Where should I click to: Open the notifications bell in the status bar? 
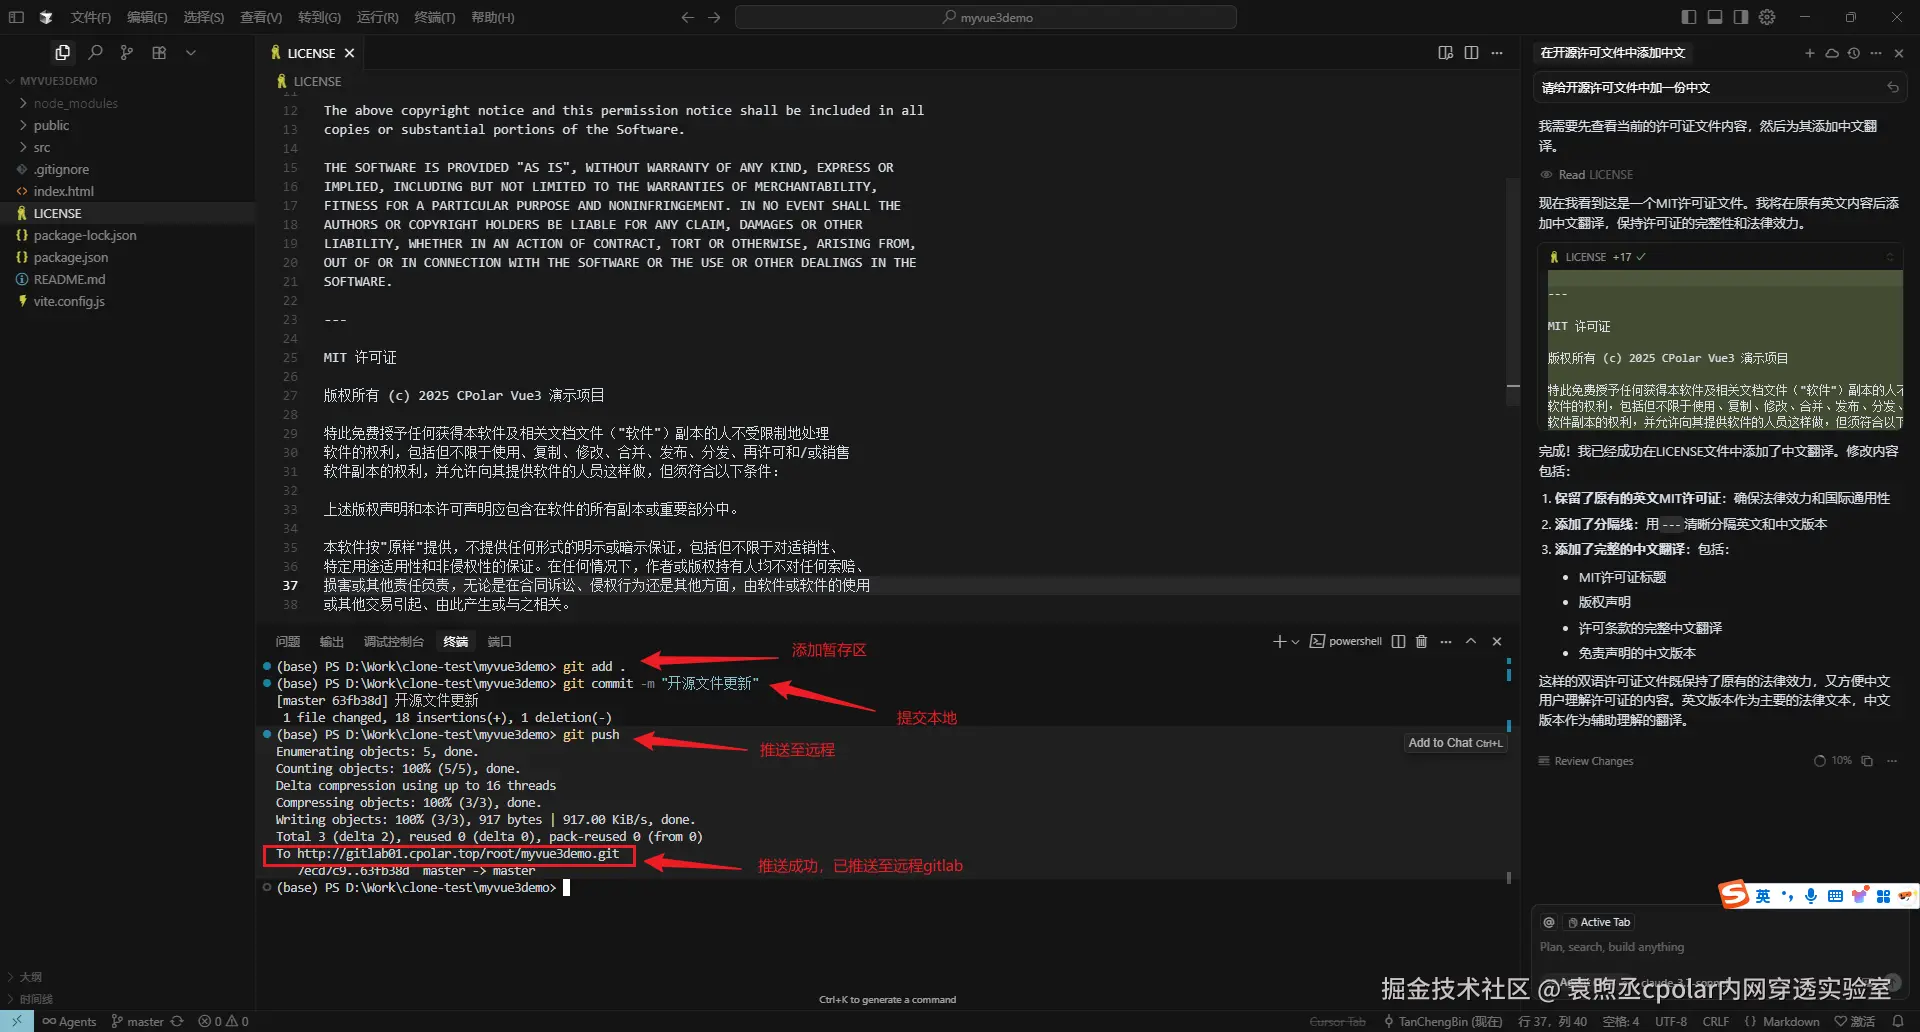click(1898, 1021)
